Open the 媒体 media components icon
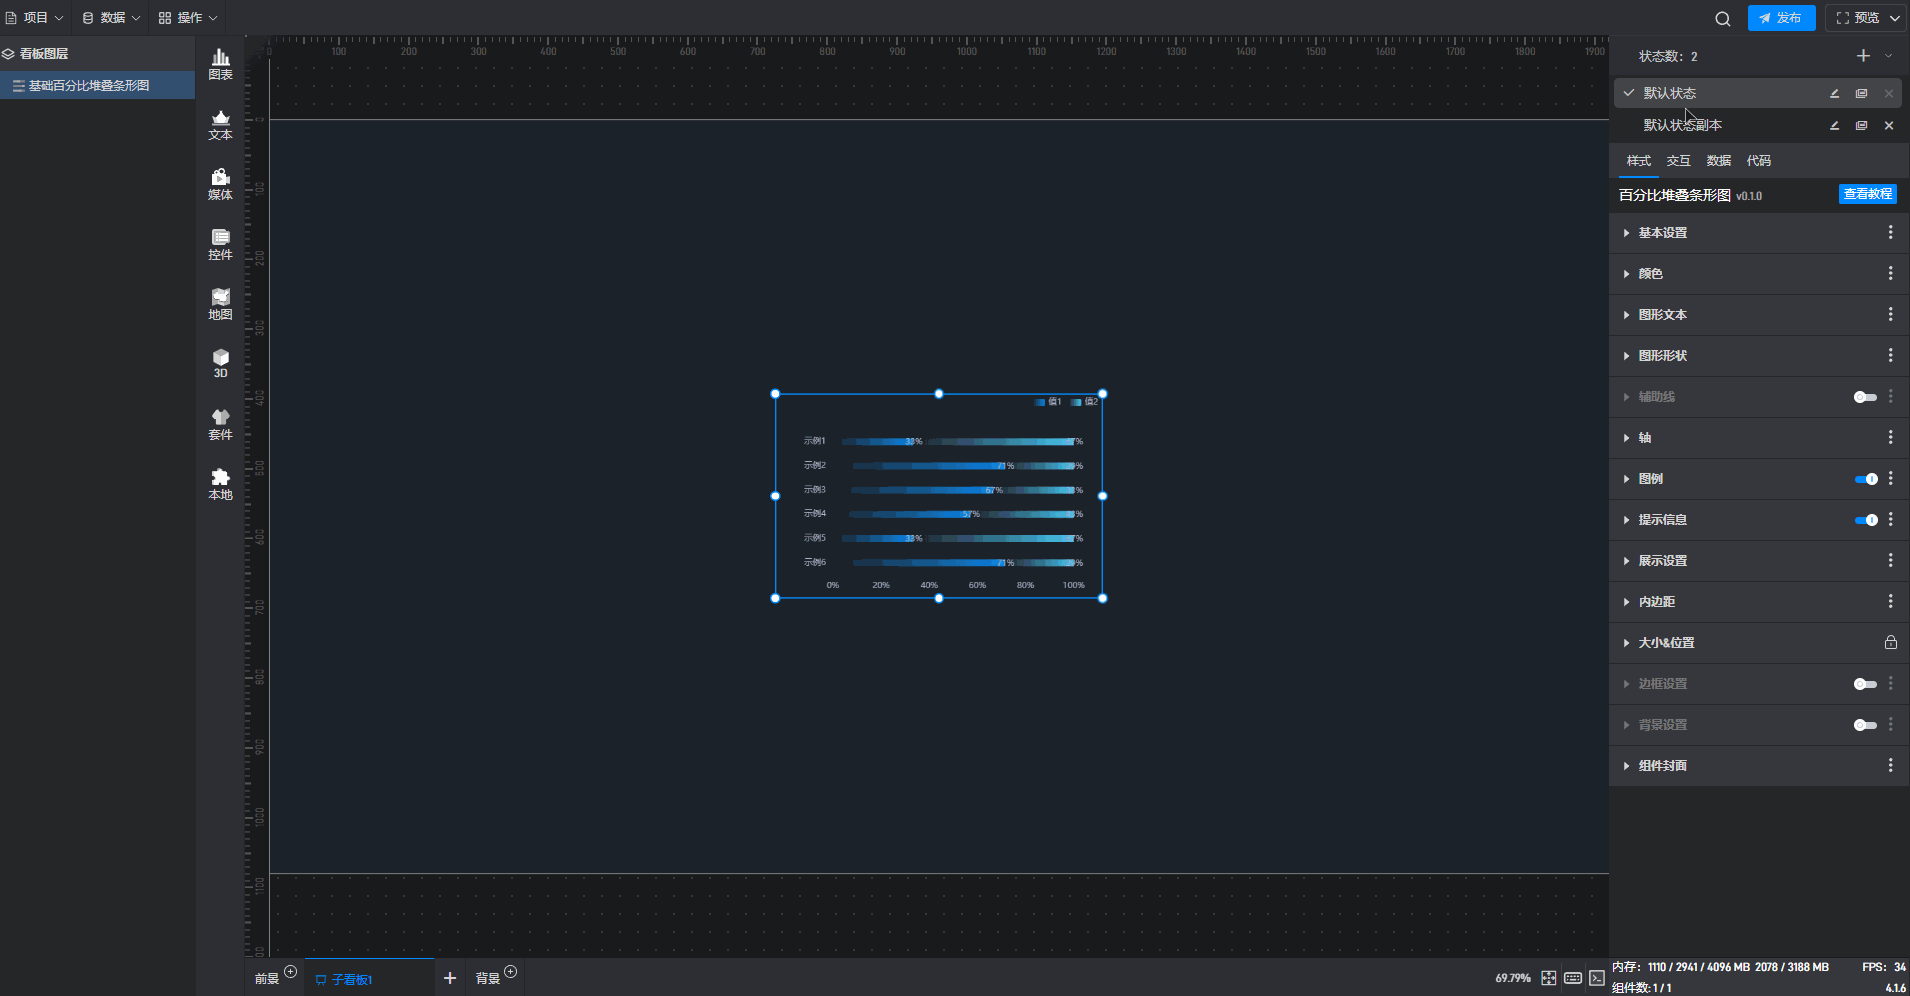This screenshot has width=1910, height=996. (x=220, y=184)
